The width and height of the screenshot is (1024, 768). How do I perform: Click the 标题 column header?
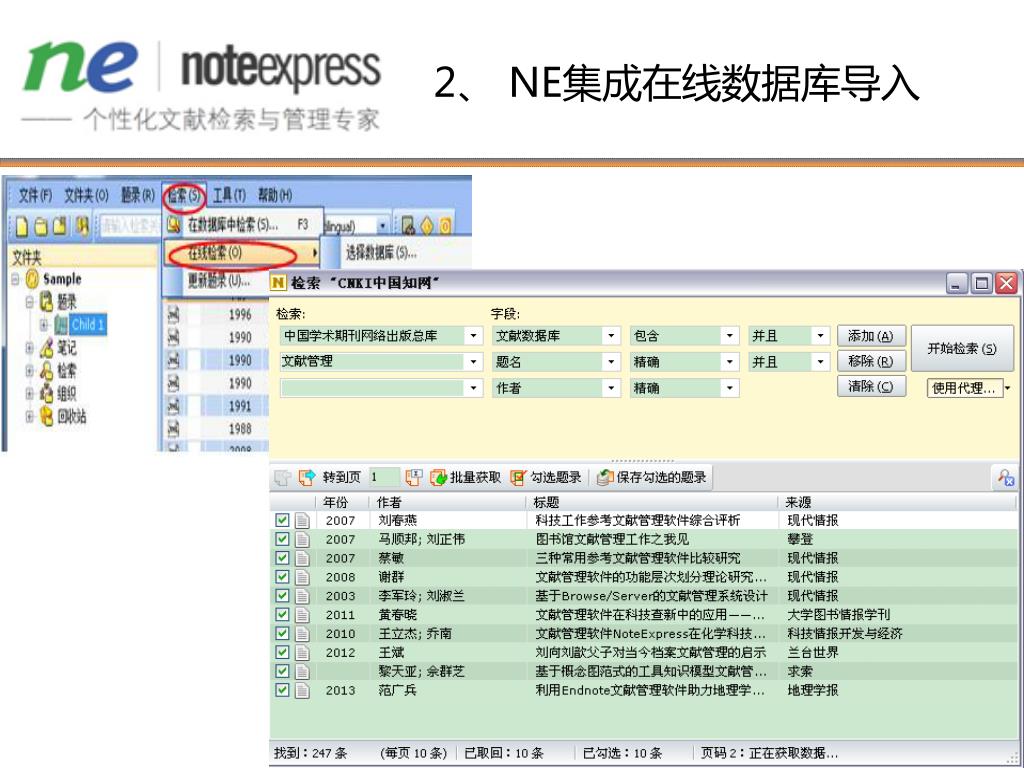pos(652,502)
